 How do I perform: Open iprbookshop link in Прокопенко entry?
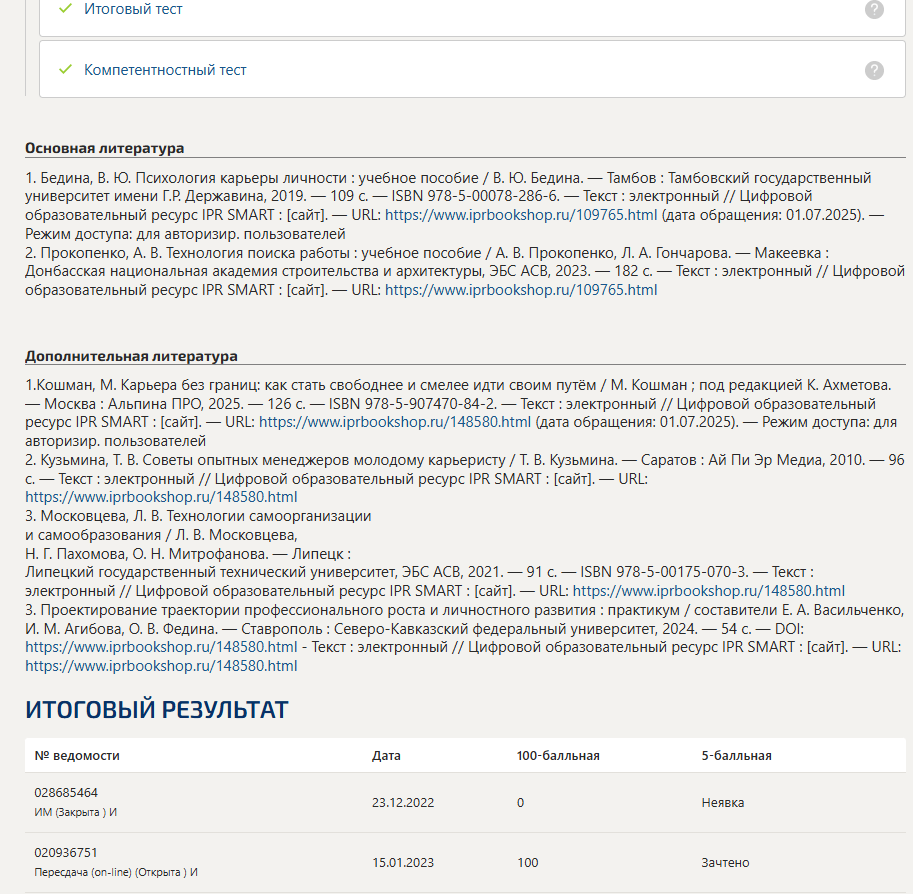pyautogui.click(x=521, y=290)
